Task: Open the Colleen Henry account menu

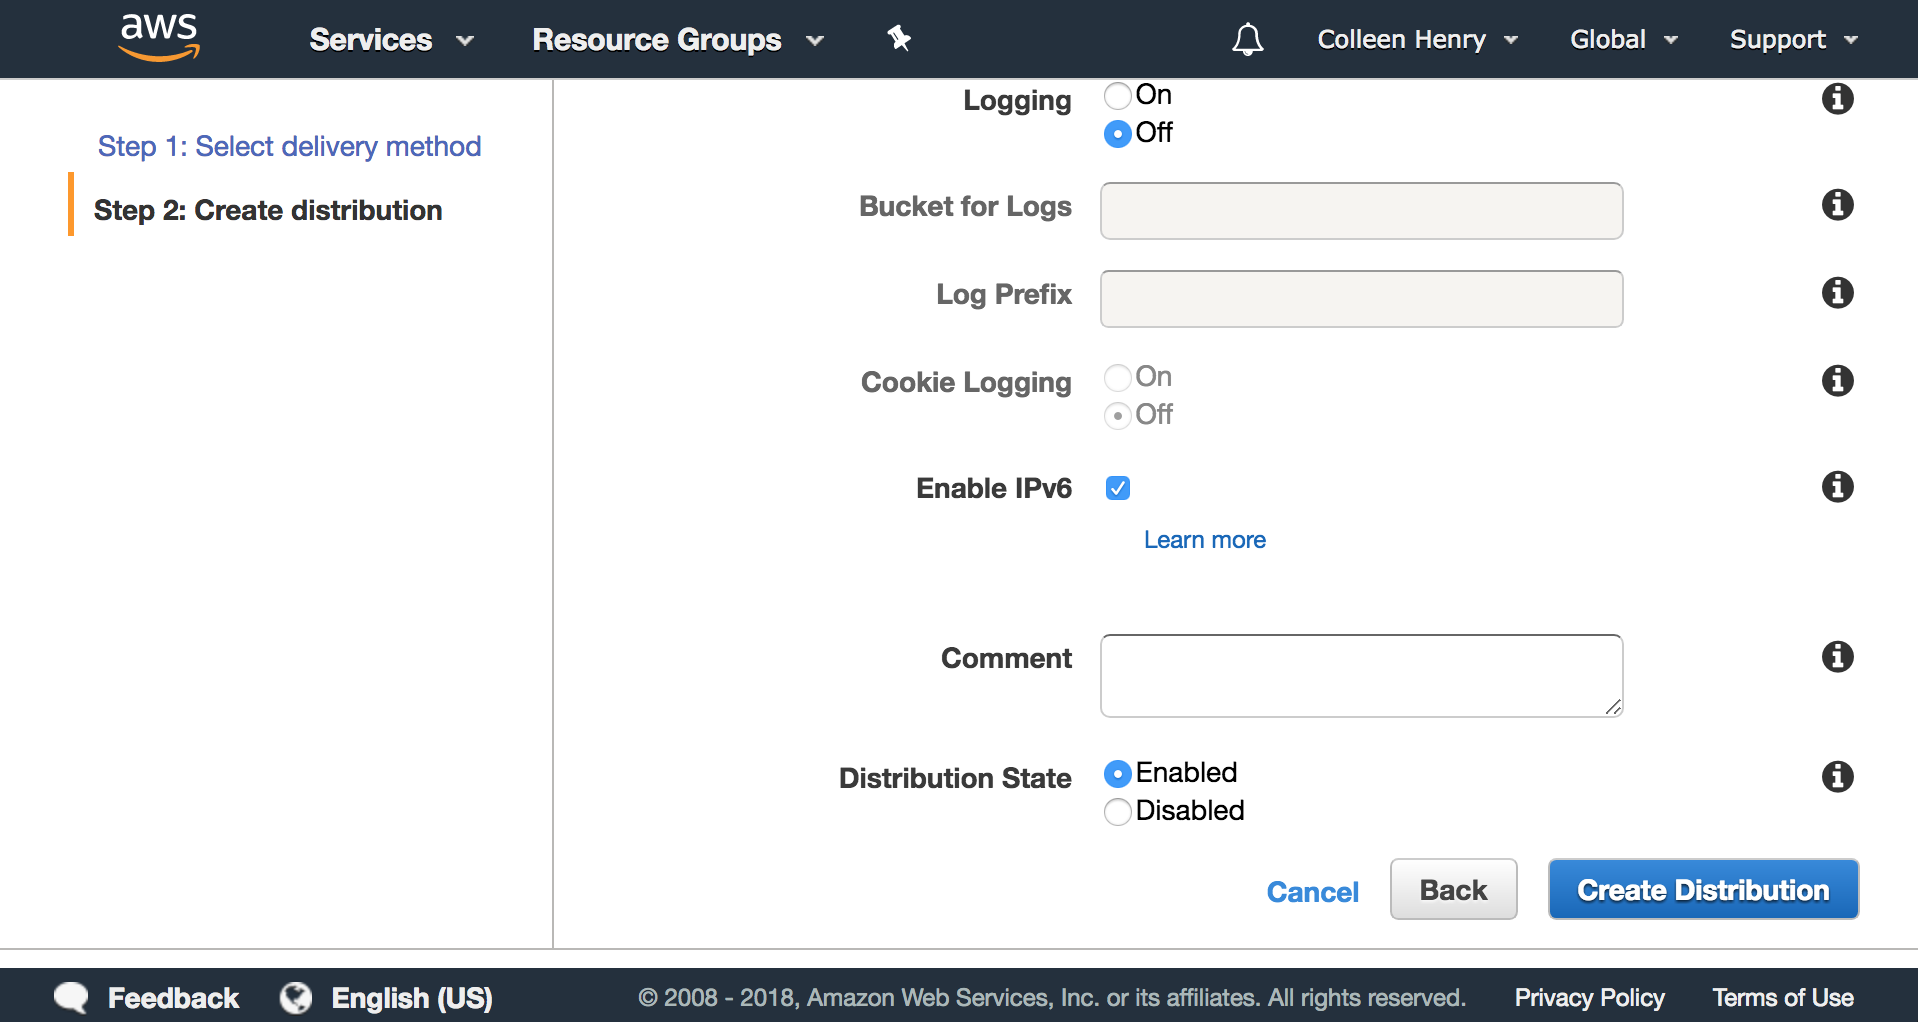Action: (x=1417, y=40)
